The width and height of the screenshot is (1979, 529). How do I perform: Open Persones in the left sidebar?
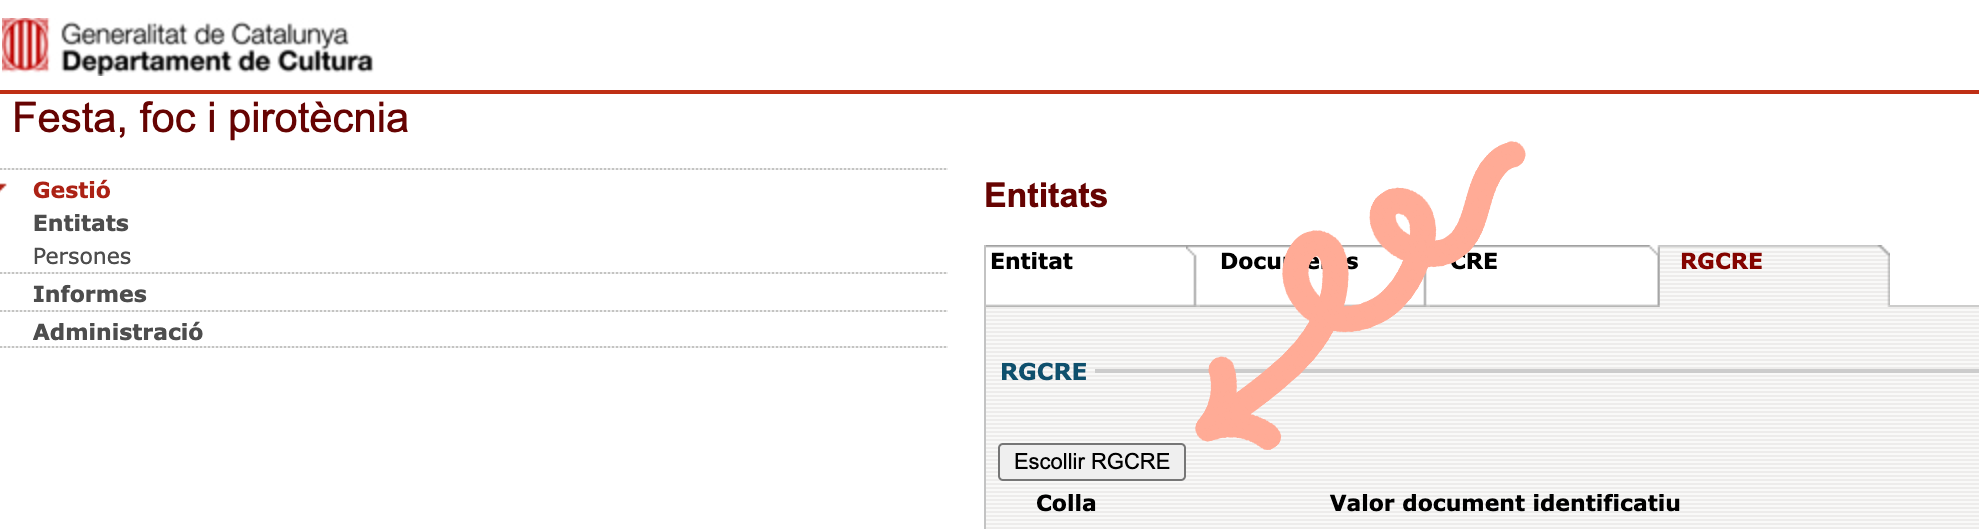81,256
